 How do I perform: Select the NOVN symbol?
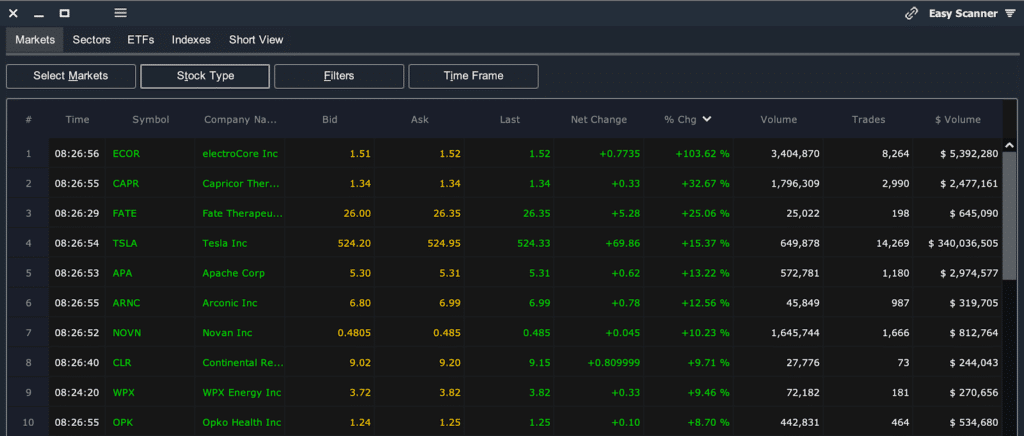[x=127, y=333]
